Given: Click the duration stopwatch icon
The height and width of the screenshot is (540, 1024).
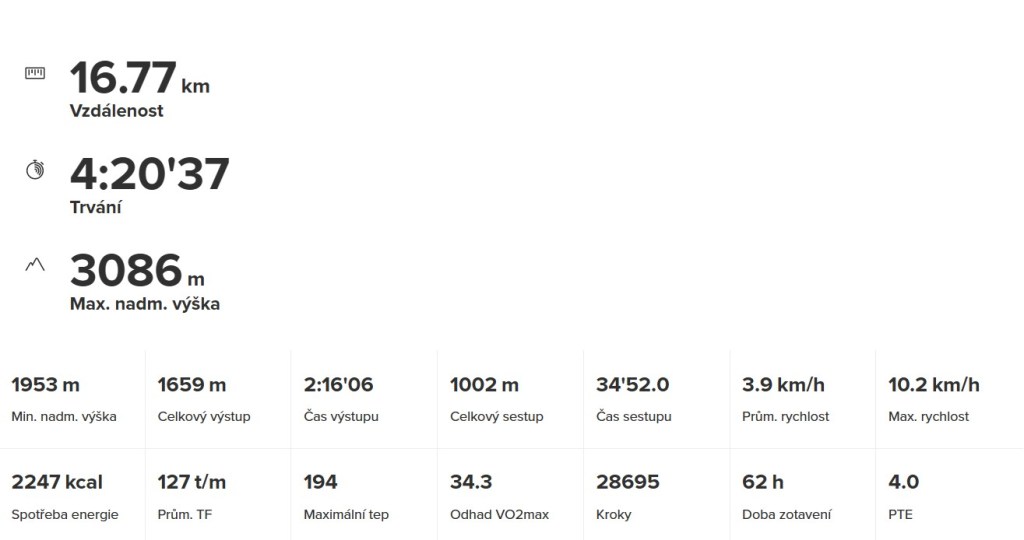Looking at the screenshot, I should point(35,170).
